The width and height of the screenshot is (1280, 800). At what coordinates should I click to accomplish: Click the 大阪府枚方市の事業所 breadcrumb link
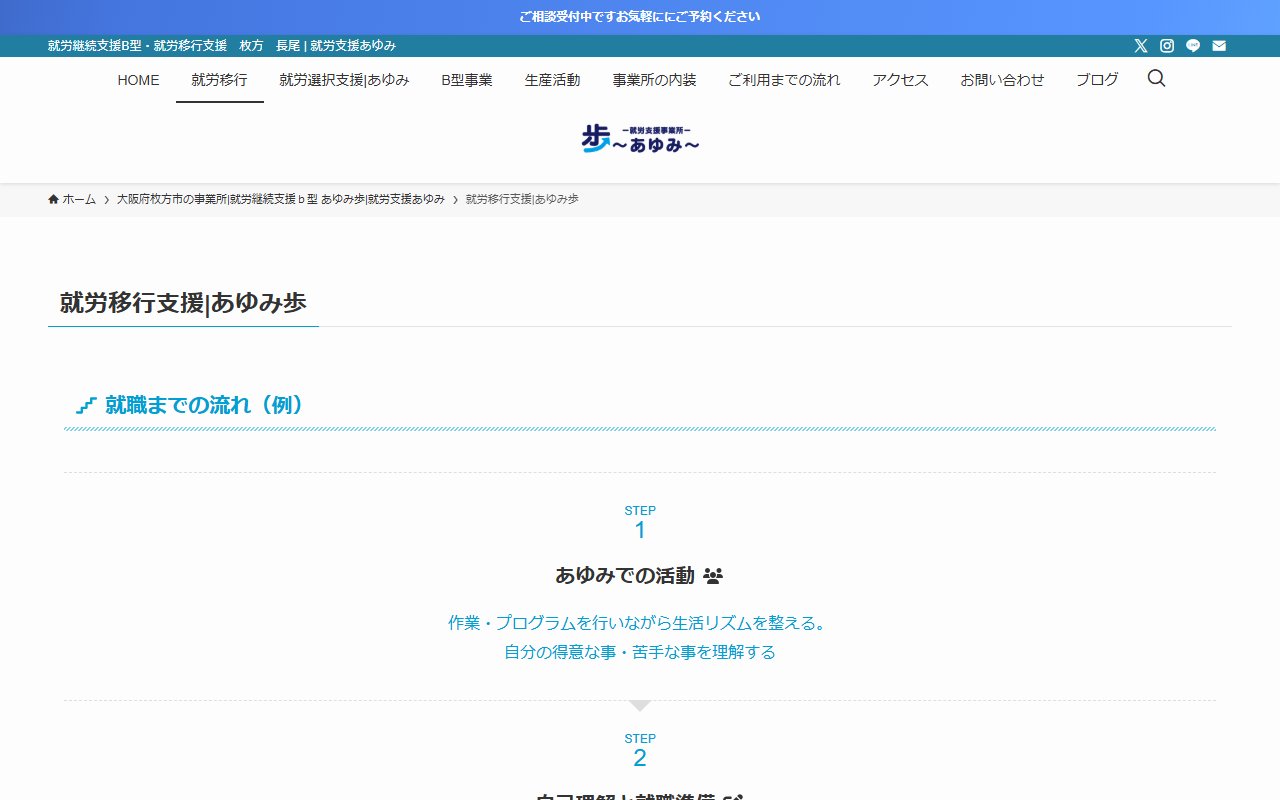(281, 199)
